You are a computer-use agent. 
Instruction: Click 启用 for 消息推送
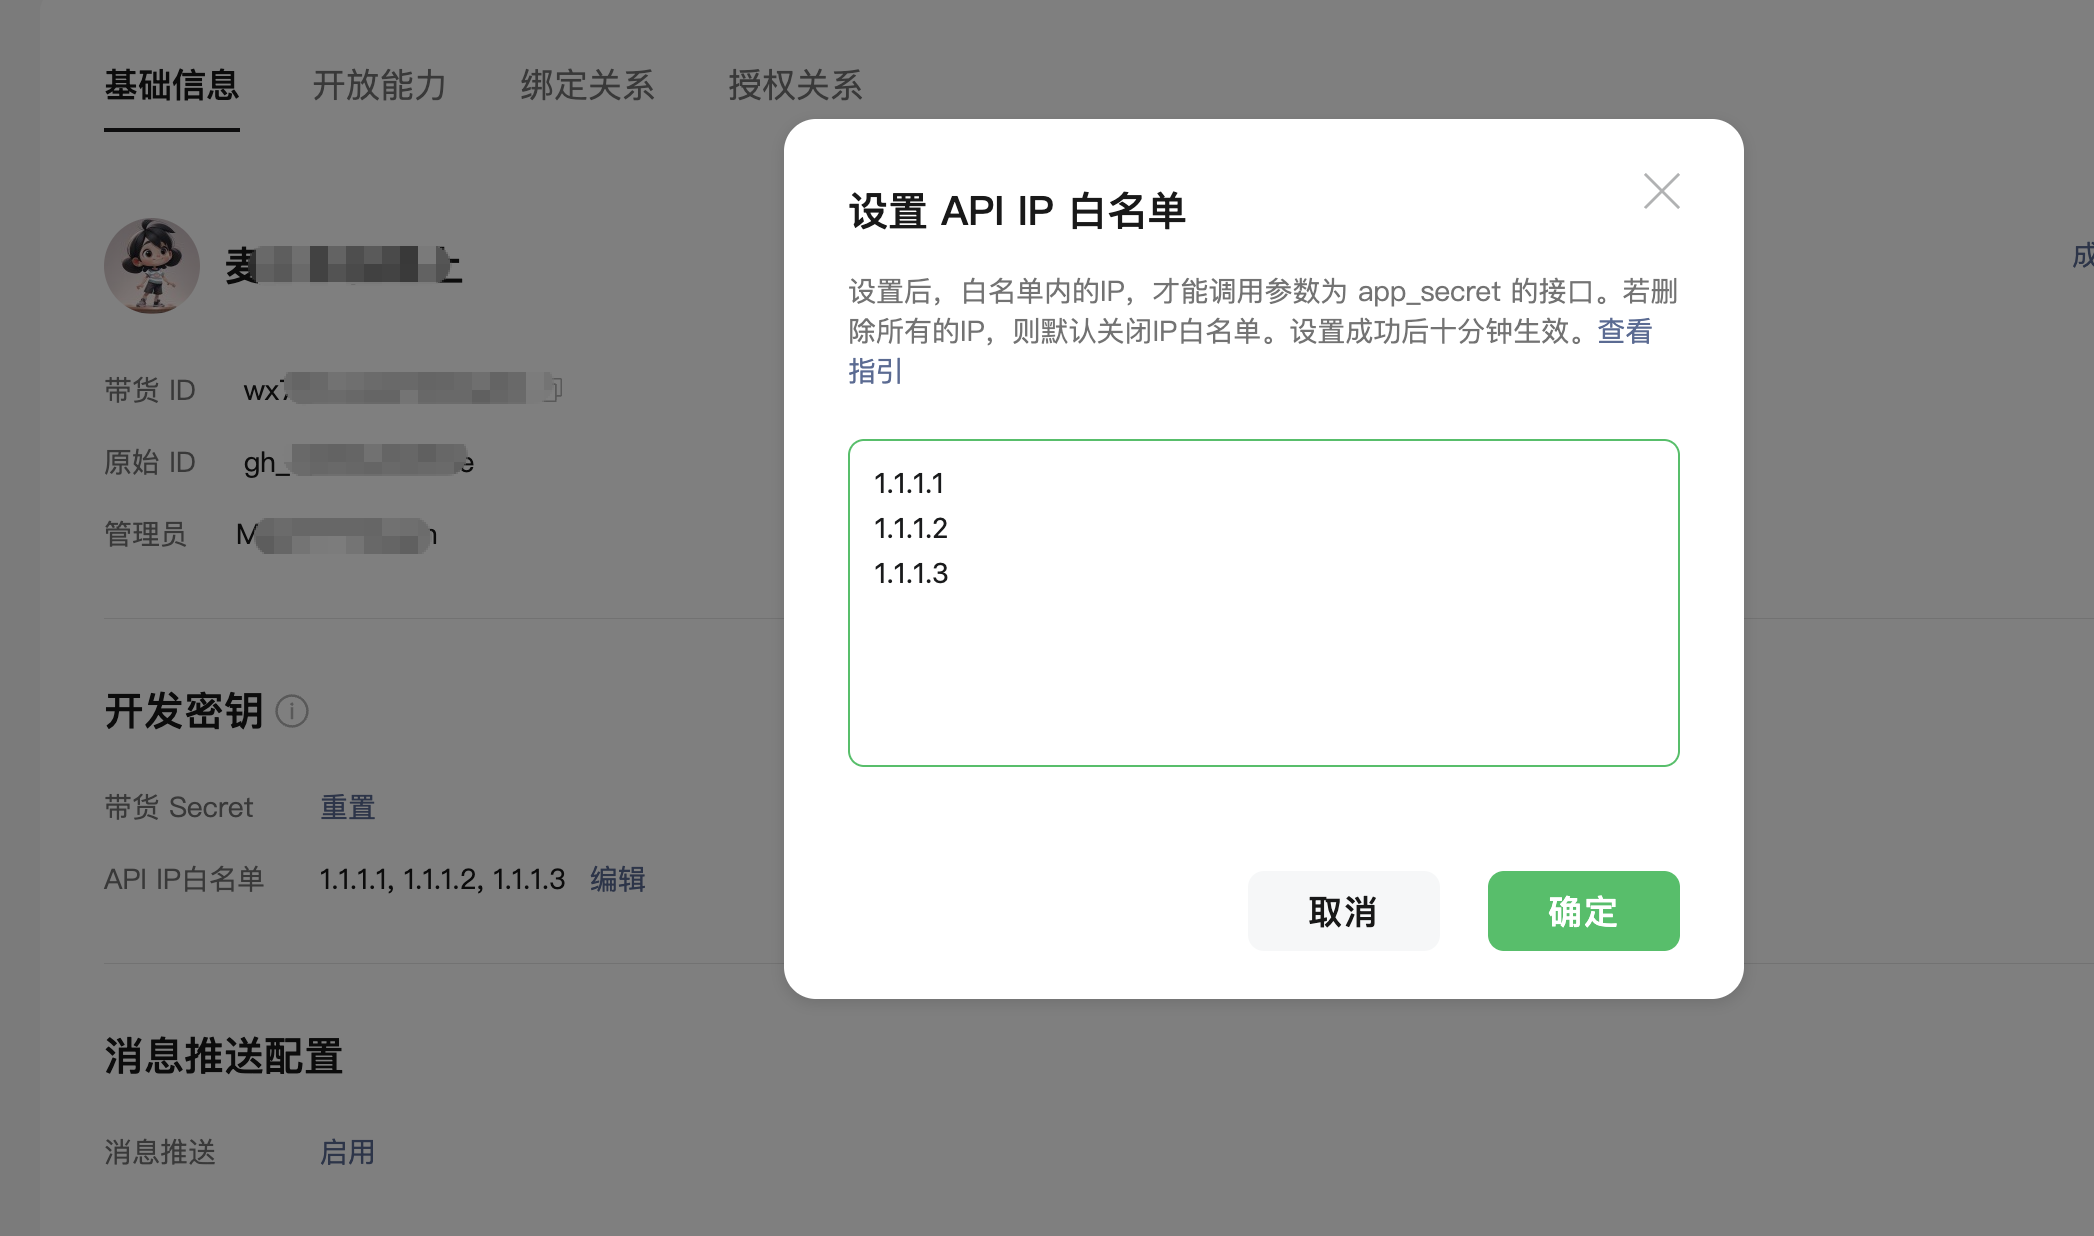click(347, 1152)
